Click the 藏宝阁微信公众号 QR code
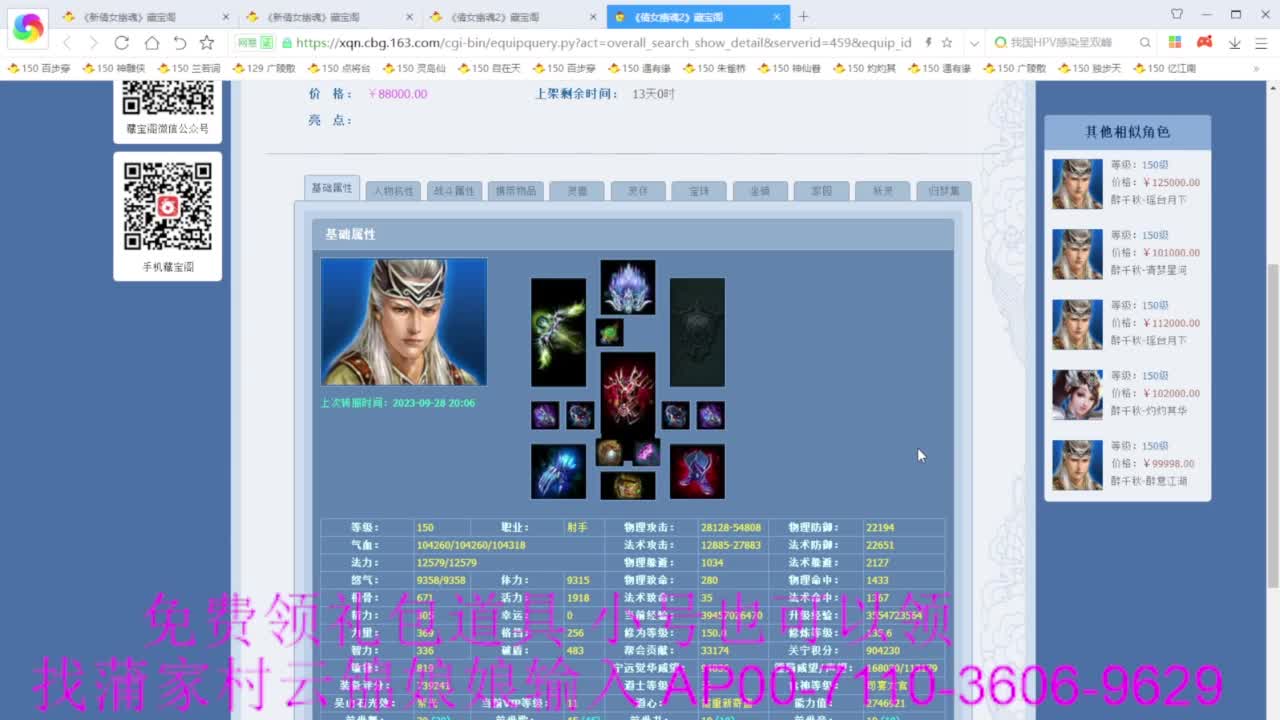 (x=168, y=98)
